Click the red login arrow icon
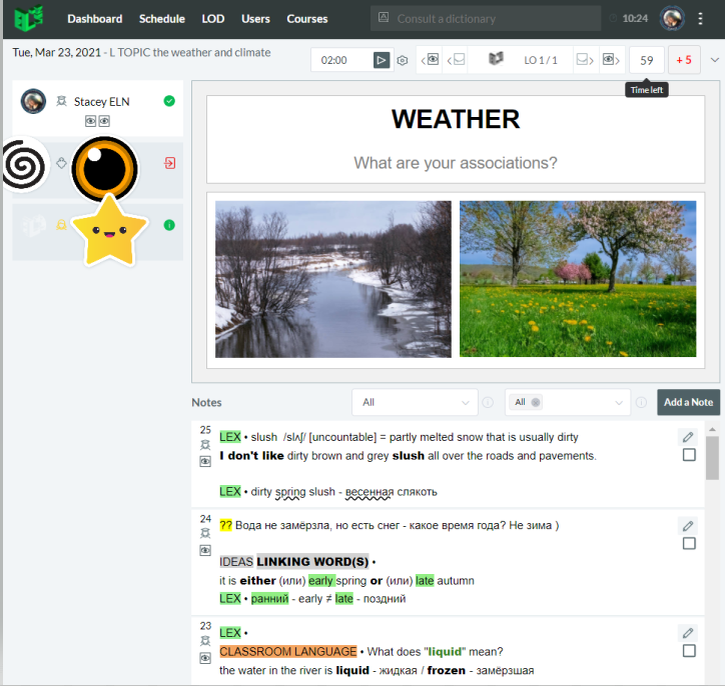This screenshot has height=686, width=725. point(170,163)
